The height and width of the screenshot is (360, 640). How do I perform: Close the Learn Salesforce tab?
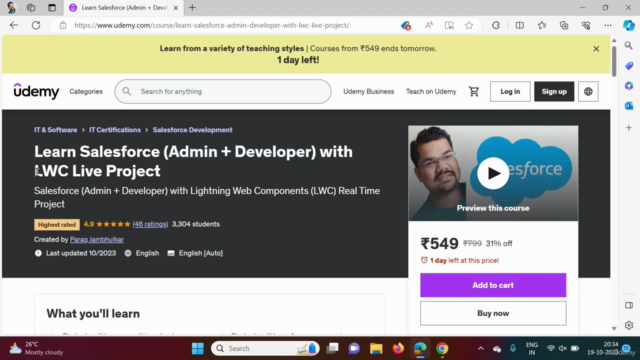pos(176,8)
